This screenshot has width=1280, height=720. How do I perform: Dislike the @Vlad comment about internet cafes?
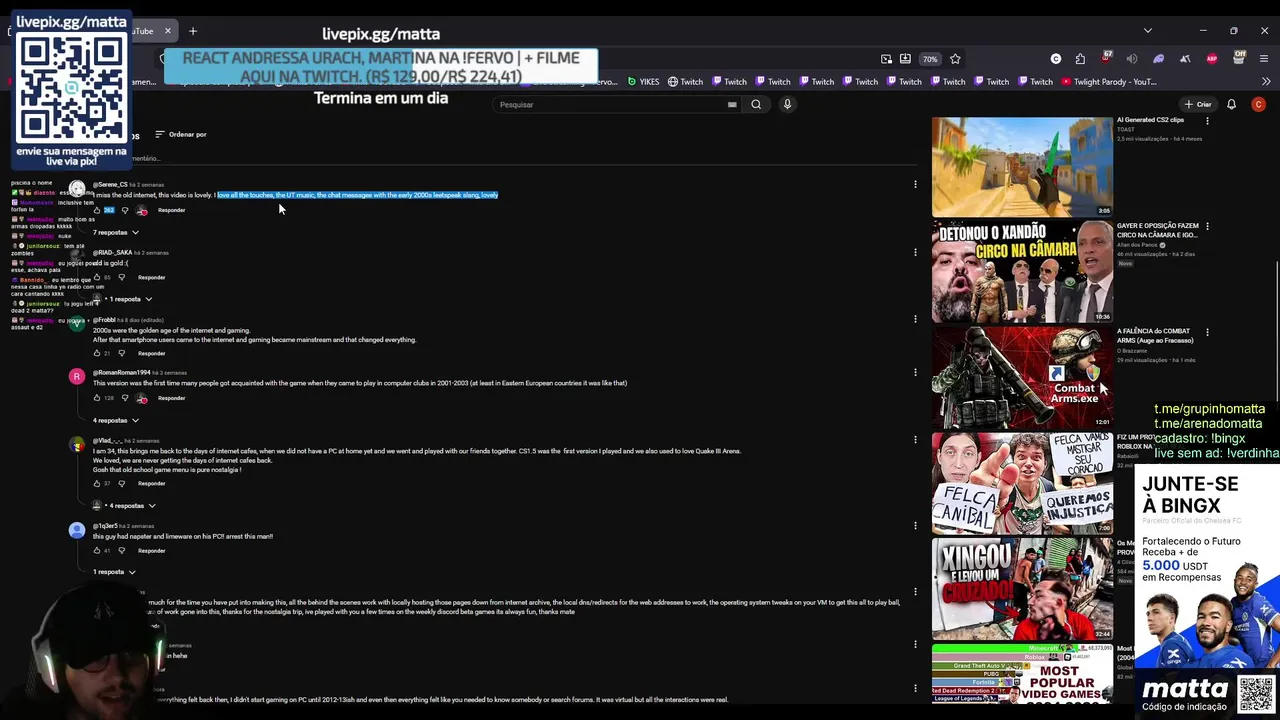point(122,483)
